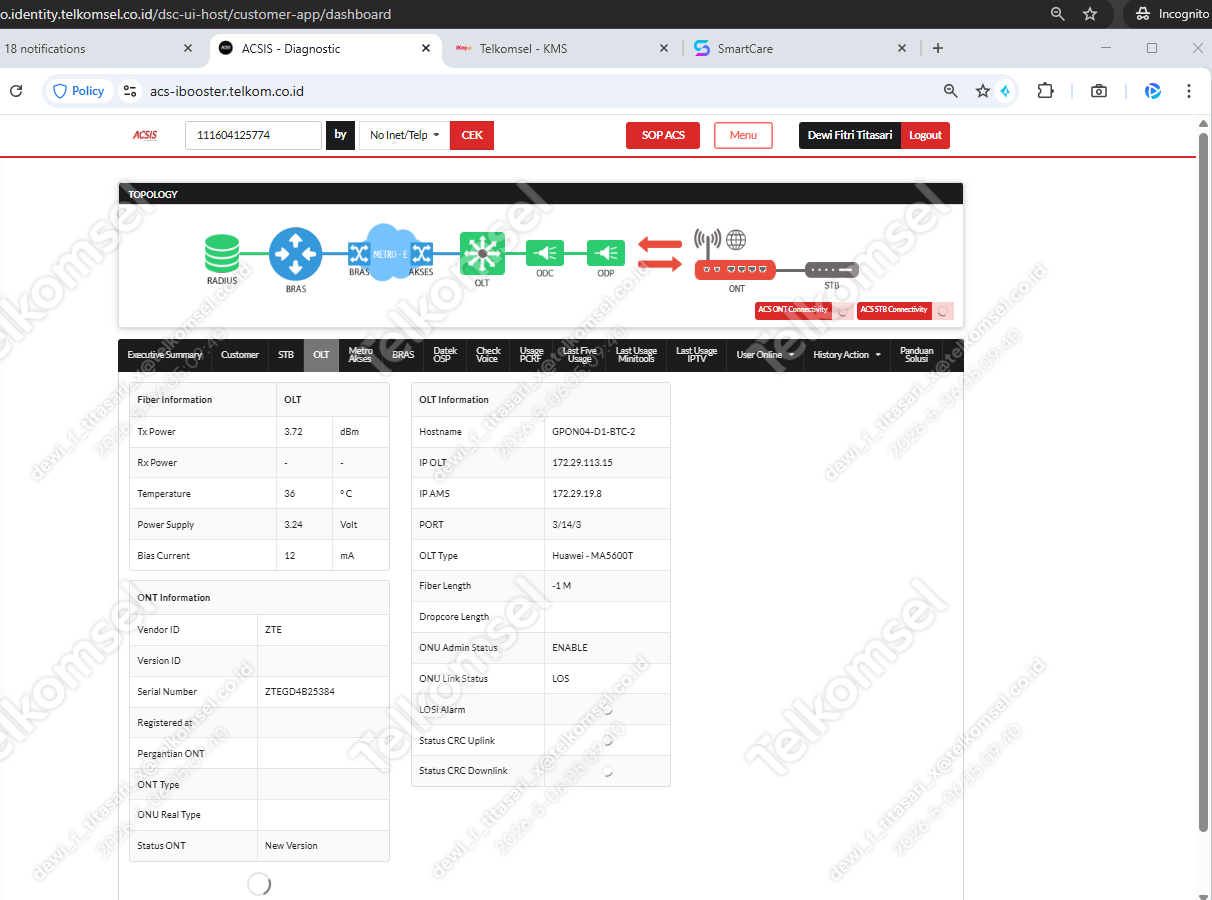Select the Metro-E AKSES switch icon
This screenshot has width=1212, height=900.
pyautogui.click(x=421, y=254)
